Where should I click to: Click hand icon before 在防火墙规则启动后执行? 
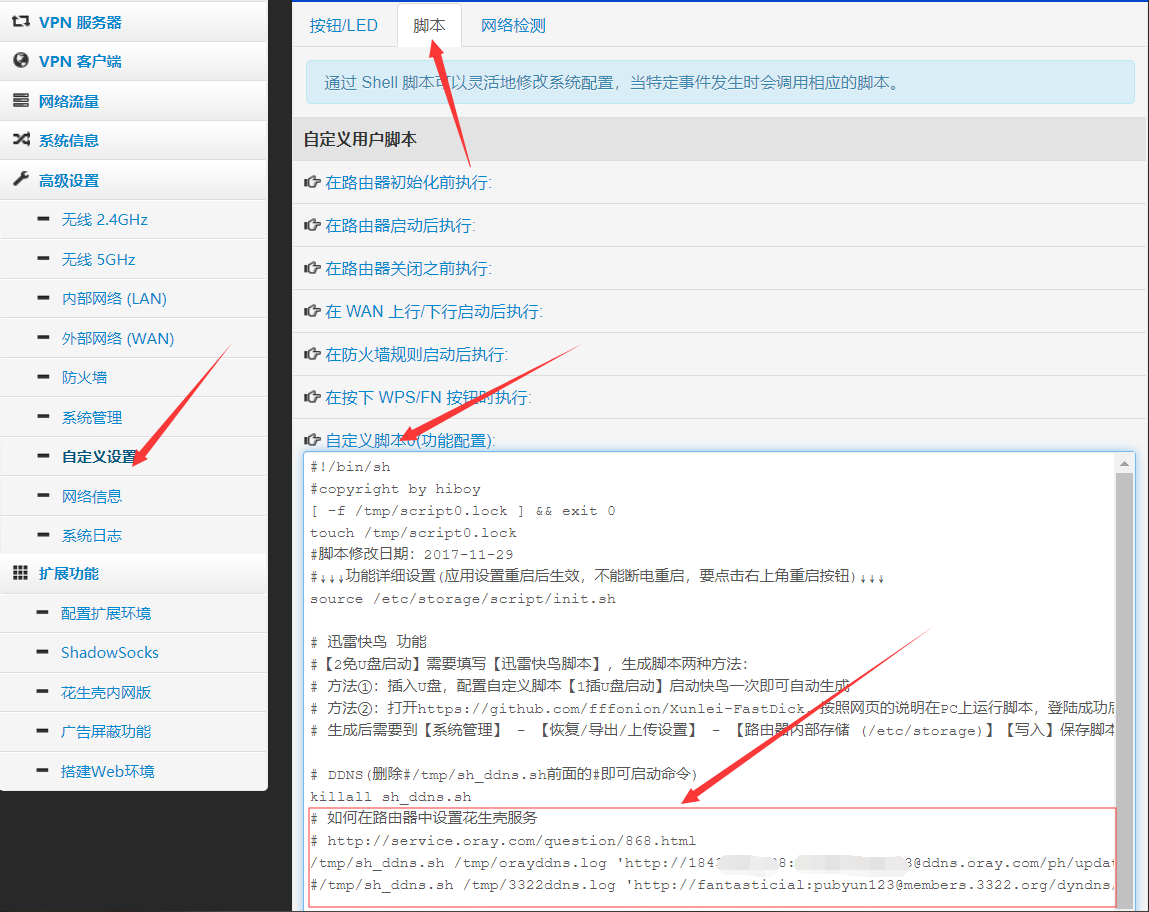tap(312, 355)
